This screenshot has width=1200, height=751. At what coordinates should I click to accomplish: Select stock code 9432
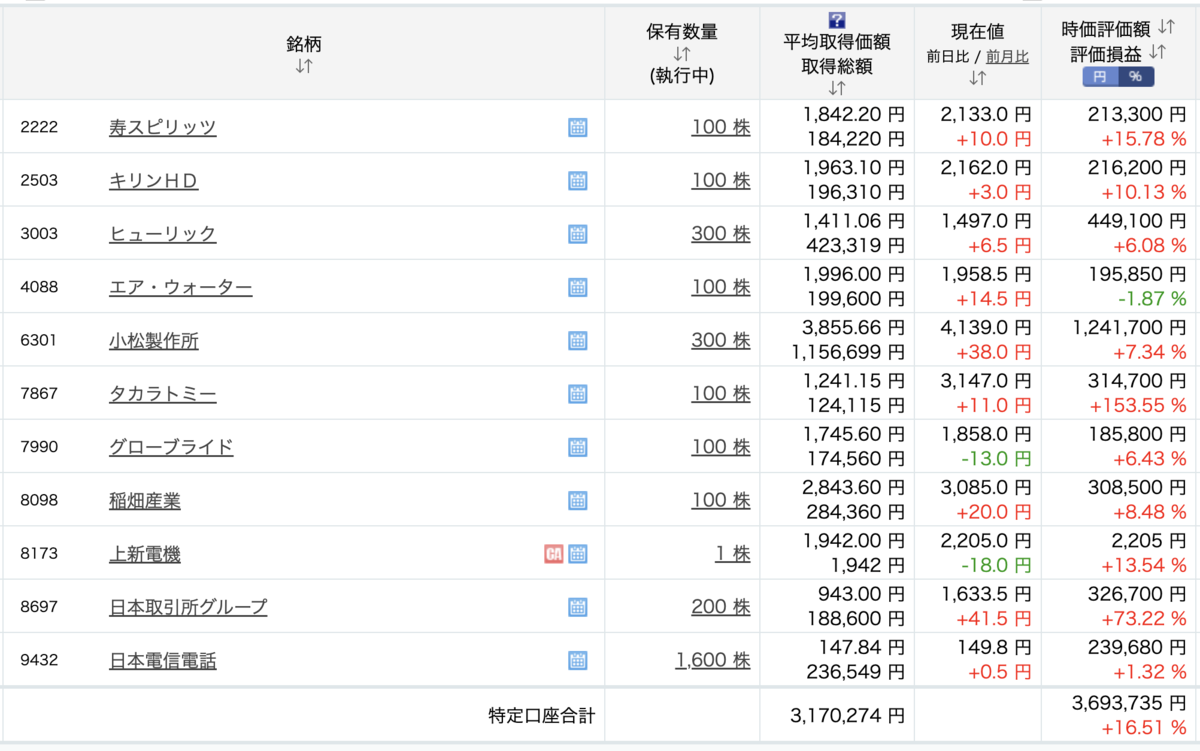39,660
